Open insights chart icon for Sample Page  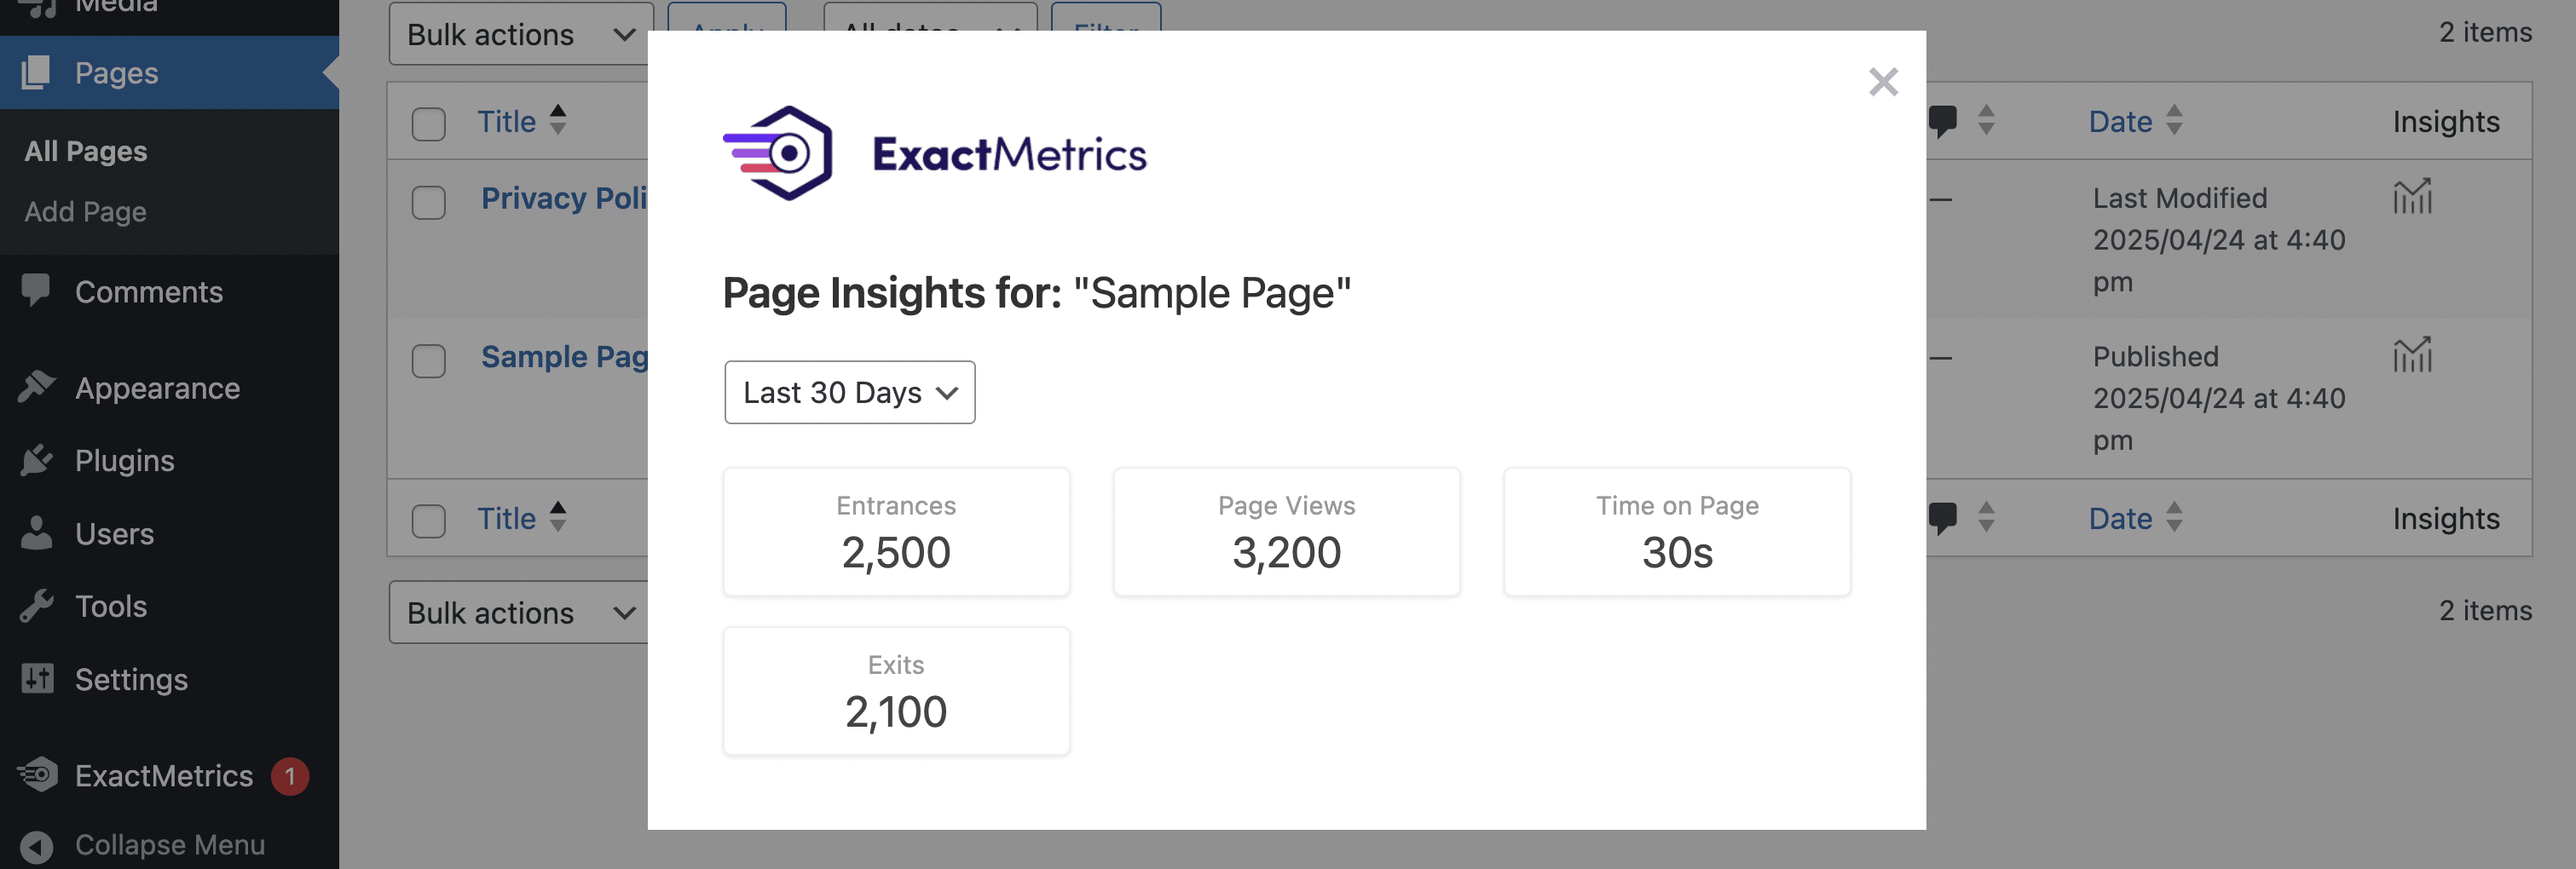tap(2412, 354)
